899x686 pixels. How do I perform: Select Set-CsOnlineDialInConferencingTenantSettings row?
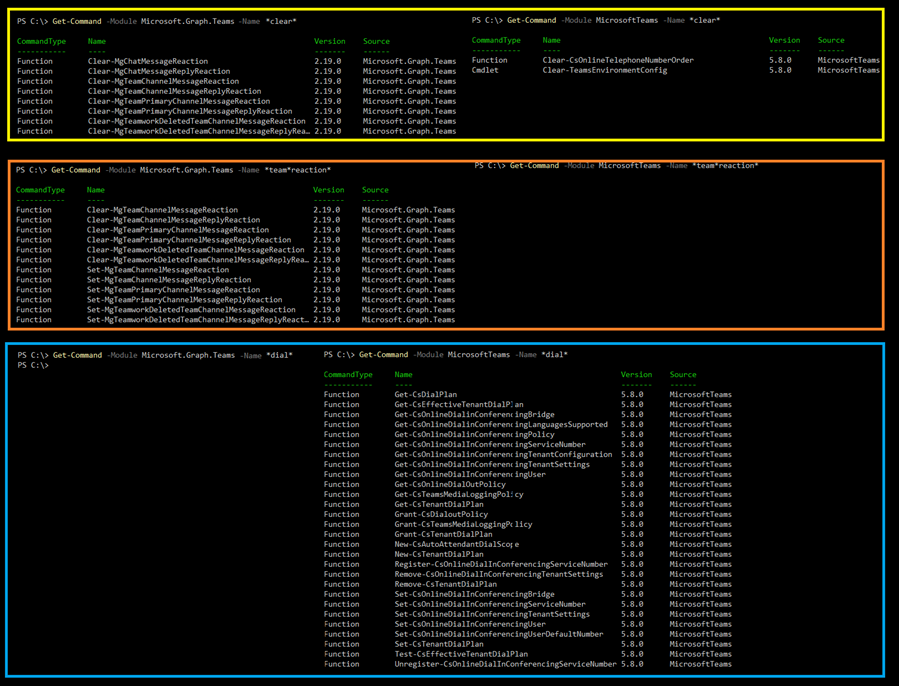[x=527, y=614]
